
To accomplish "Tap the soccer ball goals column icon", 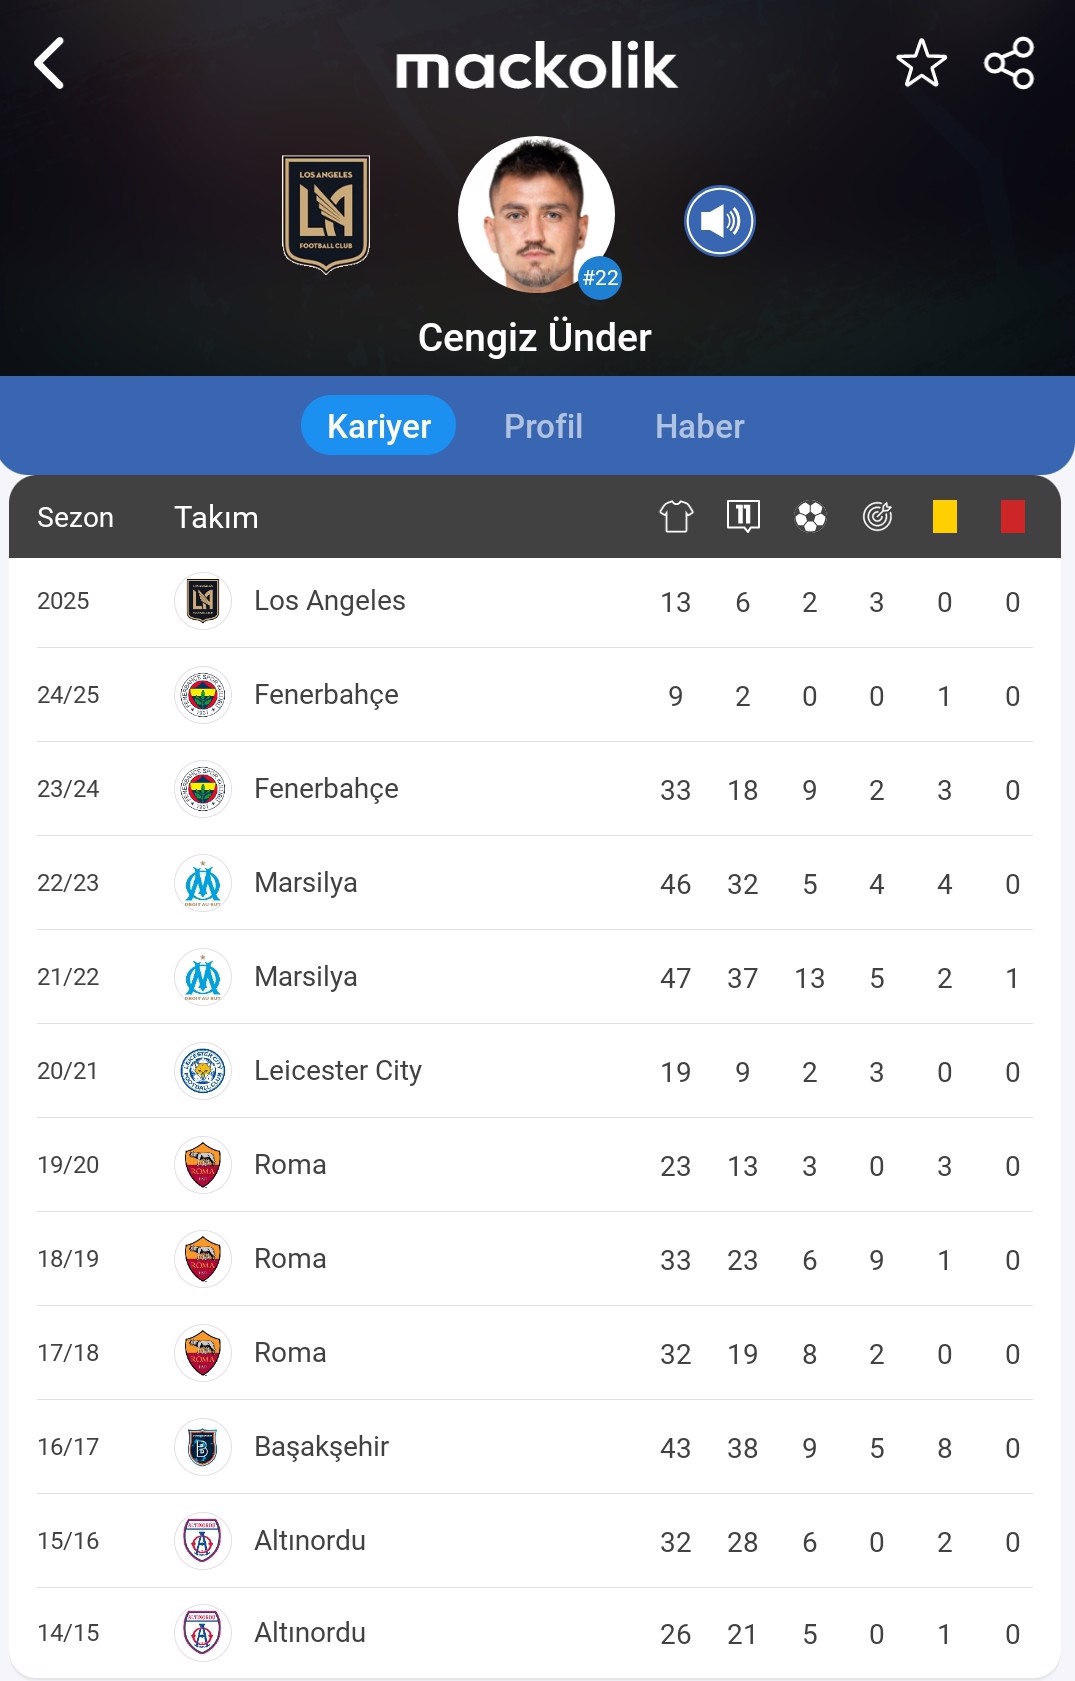I will 810,517.
